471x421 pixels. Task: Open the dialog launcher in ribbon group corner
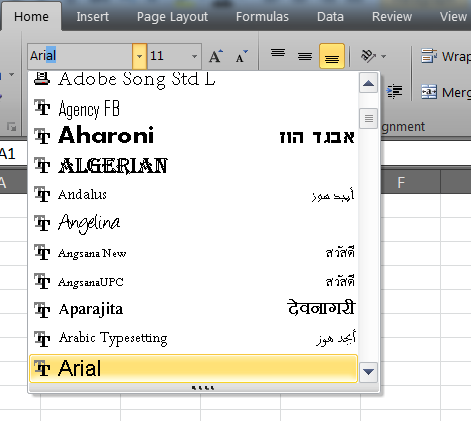(x=12, y=126)
